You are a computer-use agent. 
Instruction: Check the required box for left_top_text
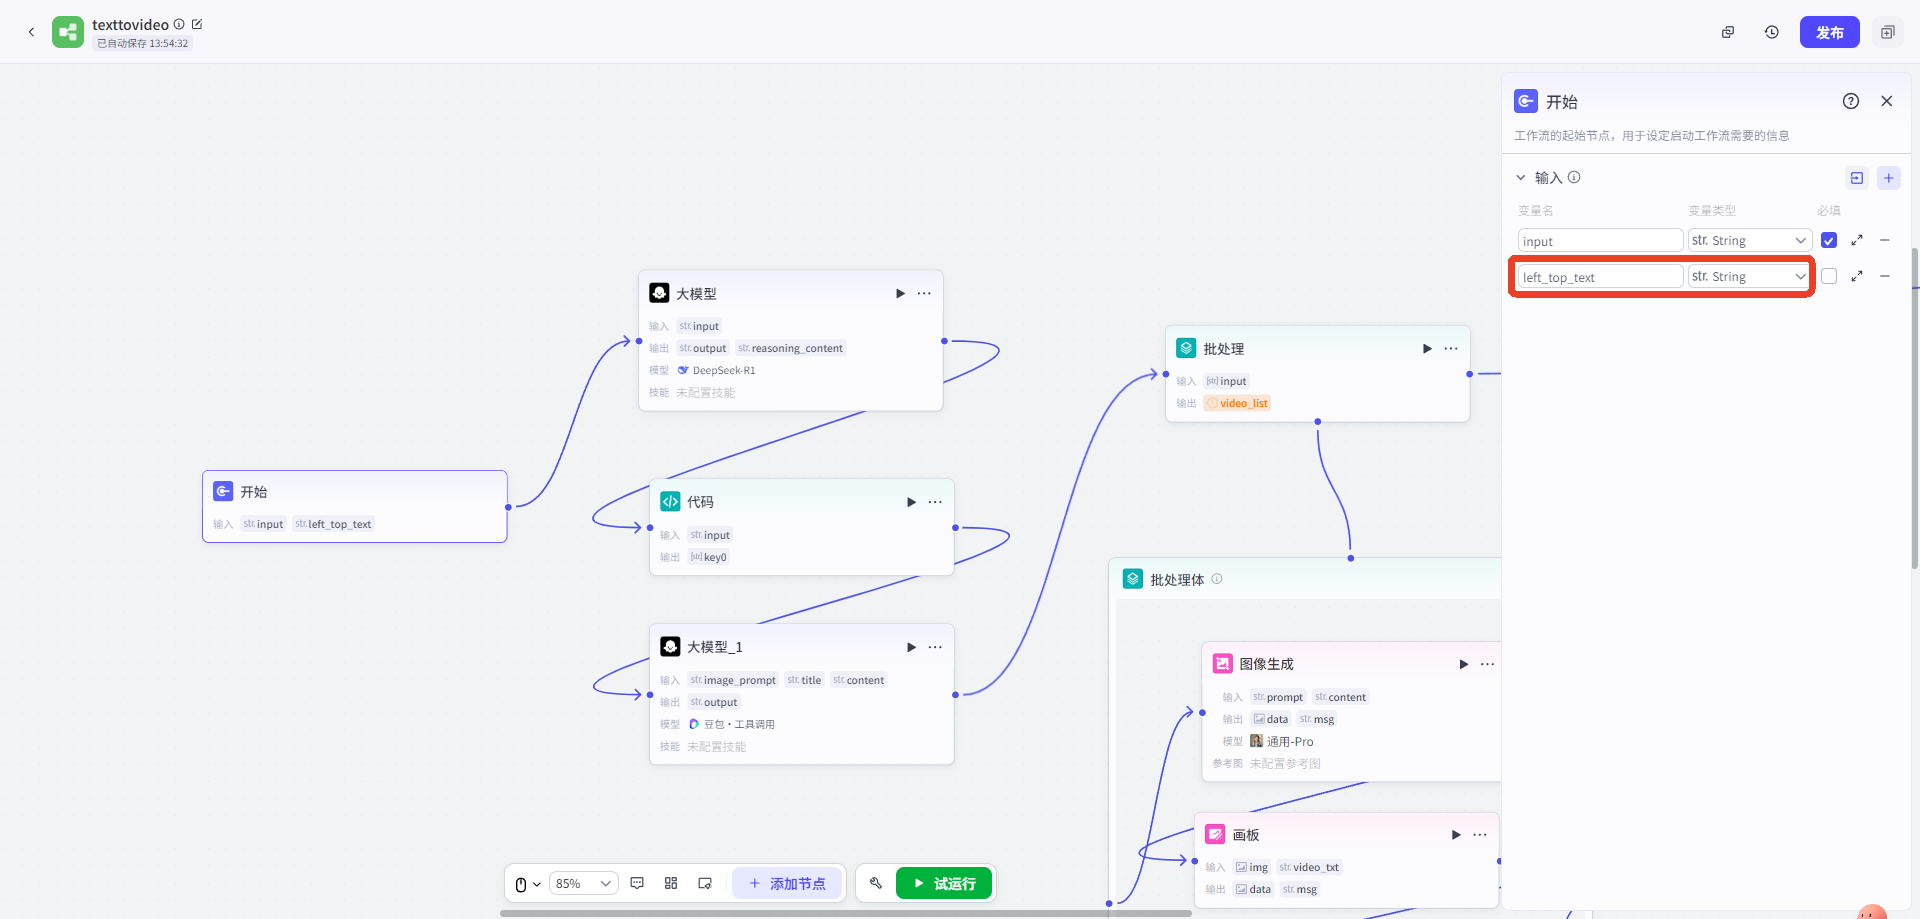(1828, 276)
